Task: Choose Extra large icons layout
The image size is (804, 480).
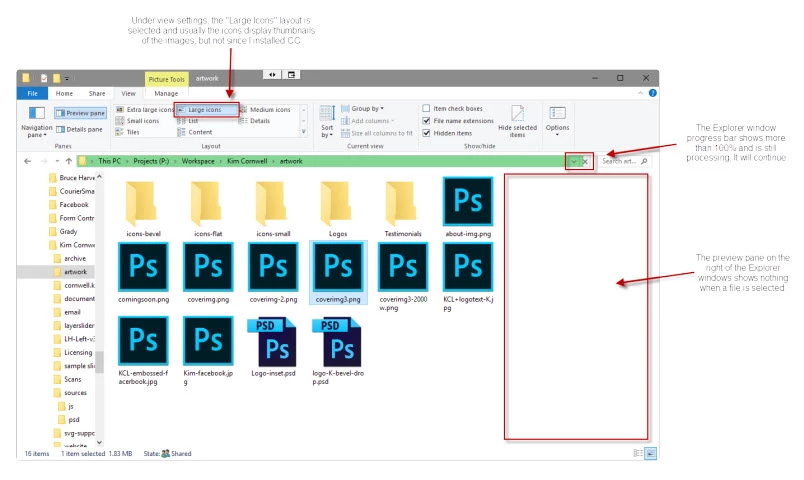Action: 145,109
